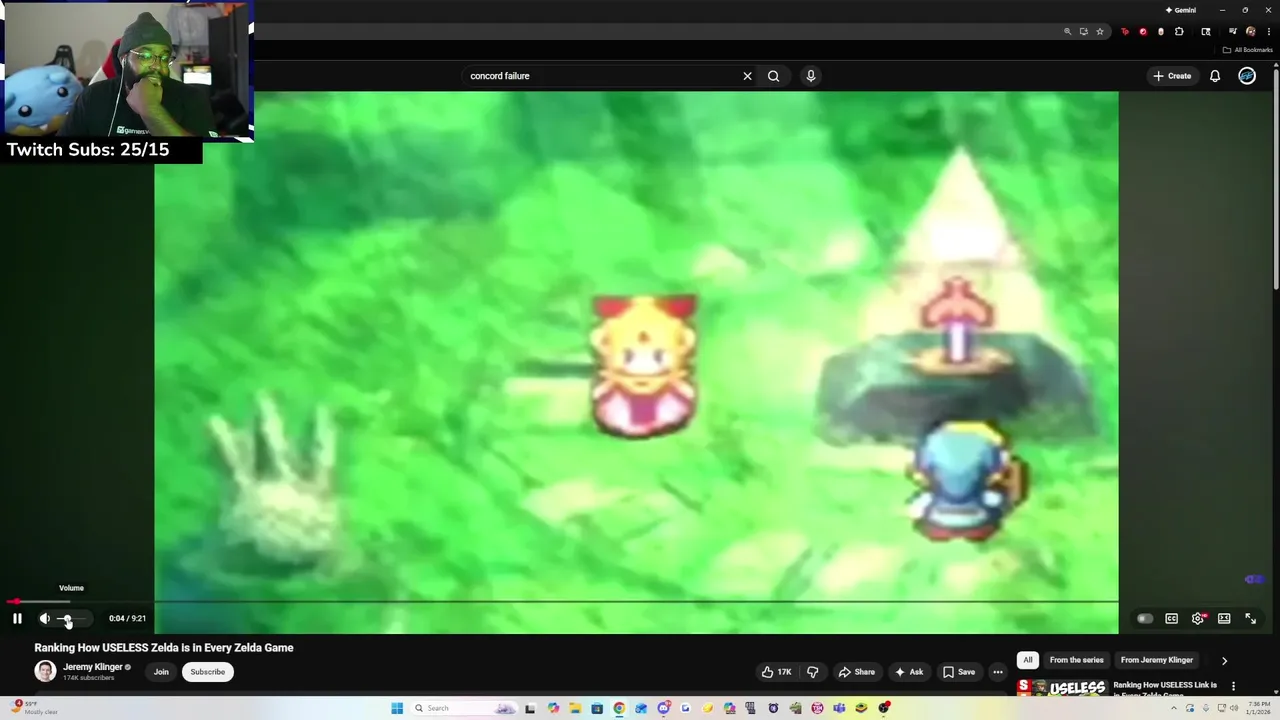The image size is (1280, 720).
Task: Toggle closed captions in the player
Action: pos(1172,619)
